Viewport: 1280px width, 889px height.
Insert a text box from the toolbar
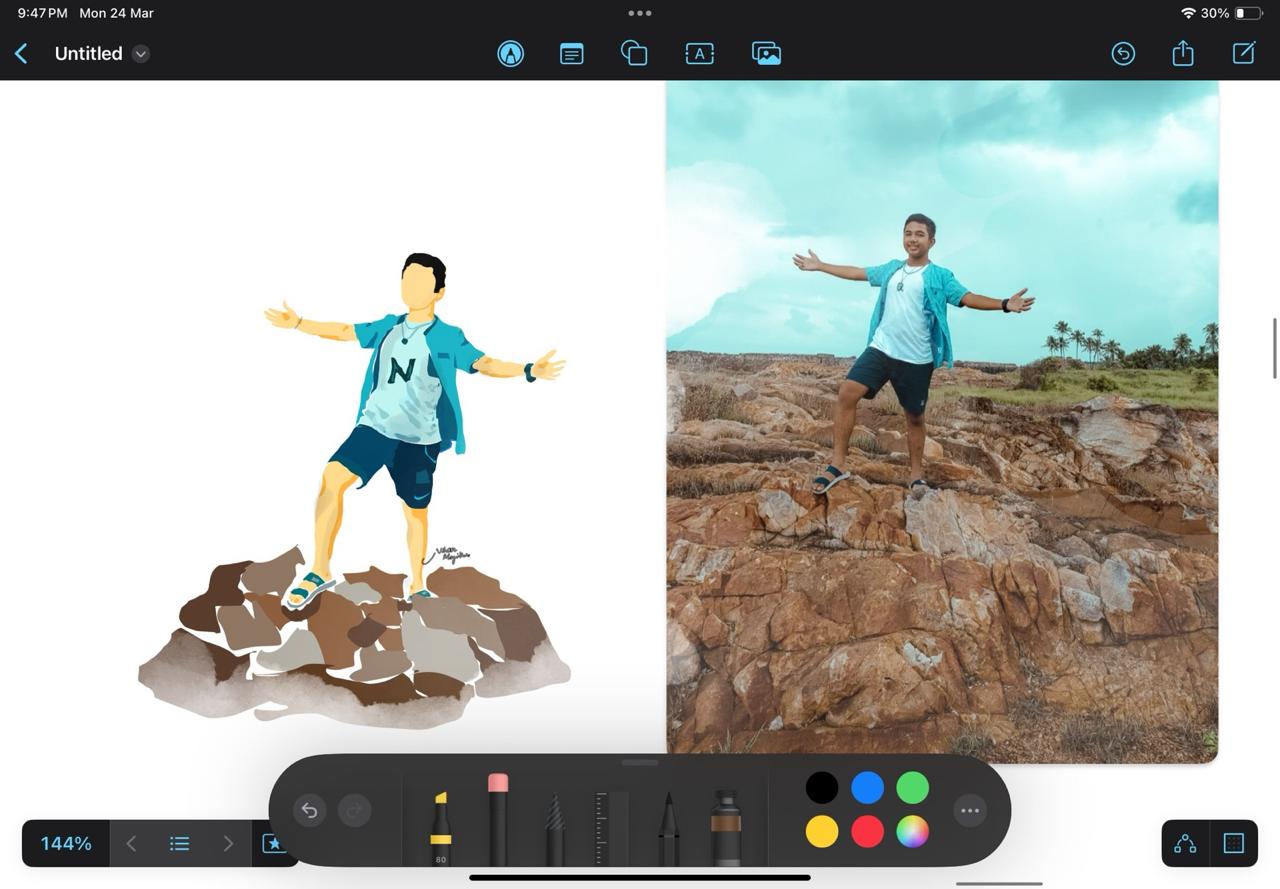click(699, 54)
